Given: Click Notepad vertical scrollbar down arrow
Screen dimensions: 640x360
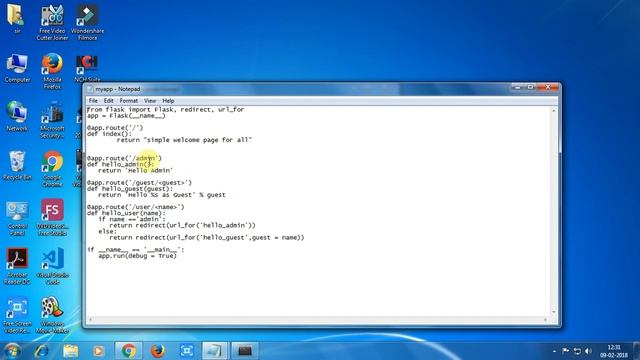Looking at the screenshot, I should (554, 313).
